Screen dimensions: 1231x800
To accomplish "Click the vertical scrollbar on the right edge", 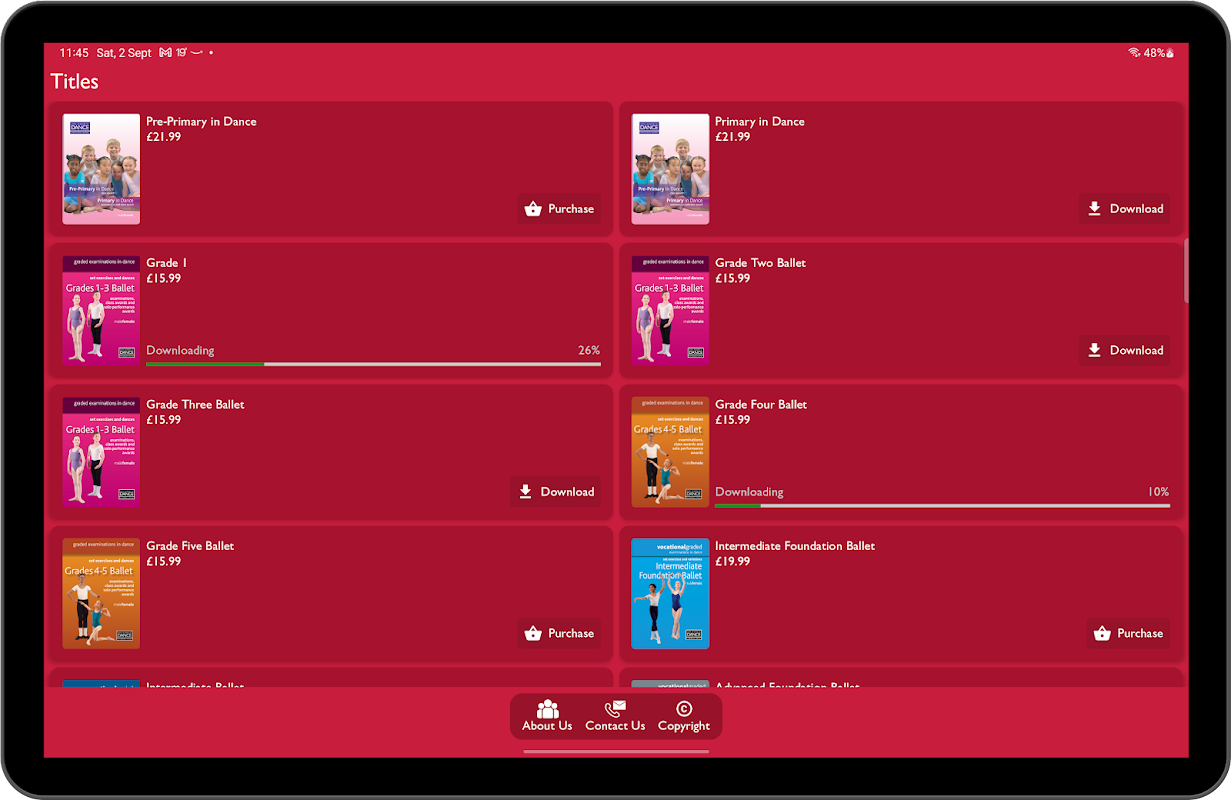I will click(x=1186, y=270).
